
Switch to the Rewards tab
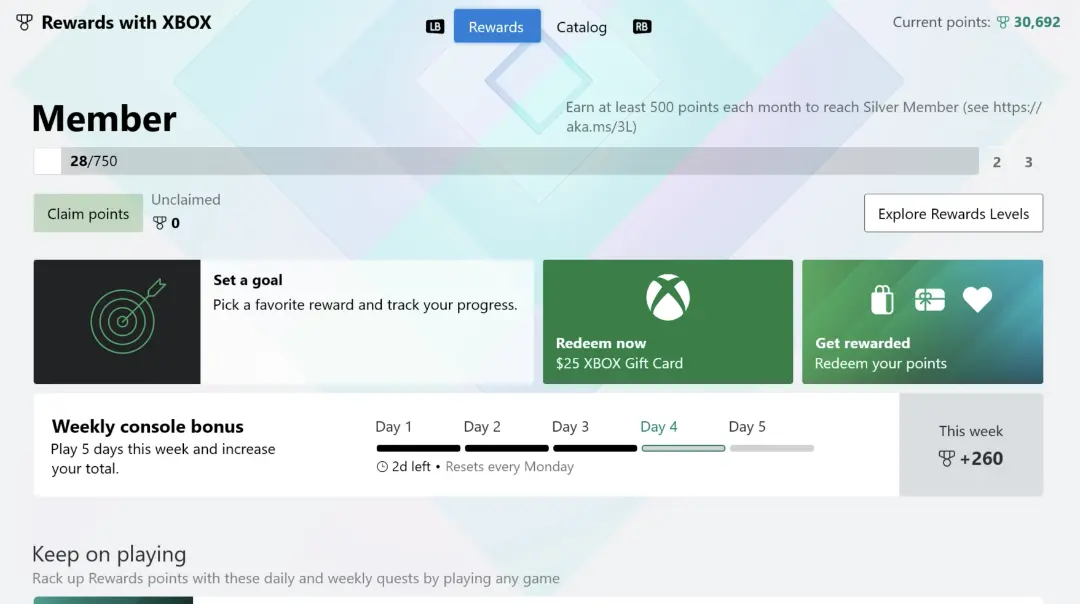[497, 26]
